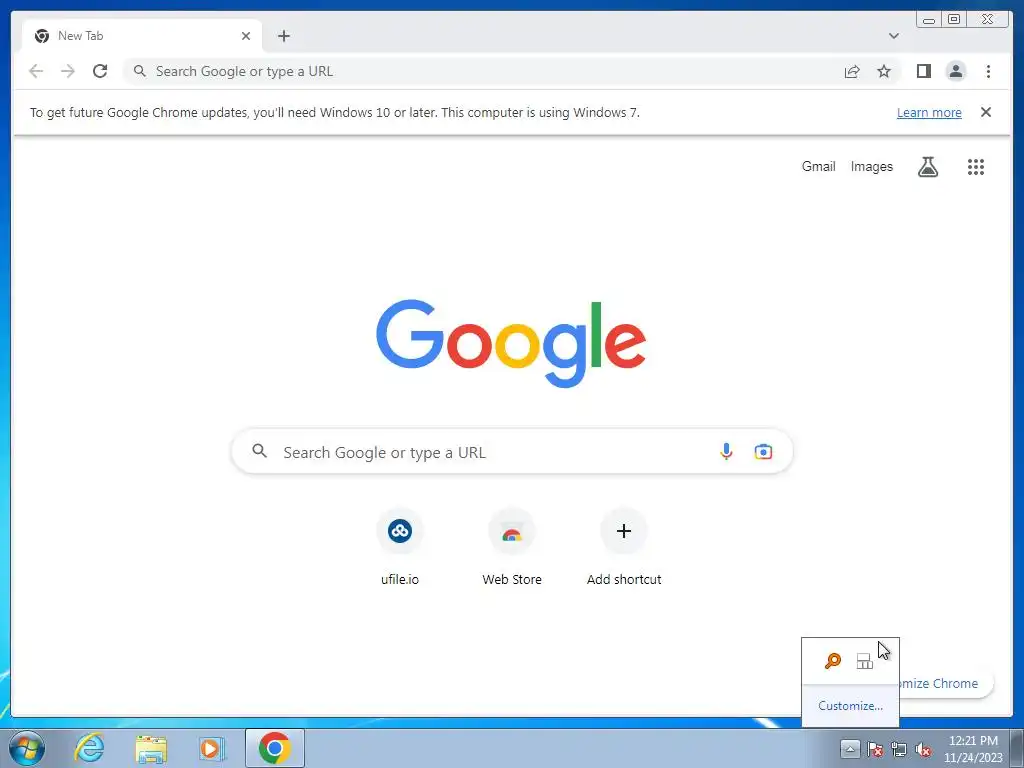Dismiss the Windows 7 update notice

(985, 112)
